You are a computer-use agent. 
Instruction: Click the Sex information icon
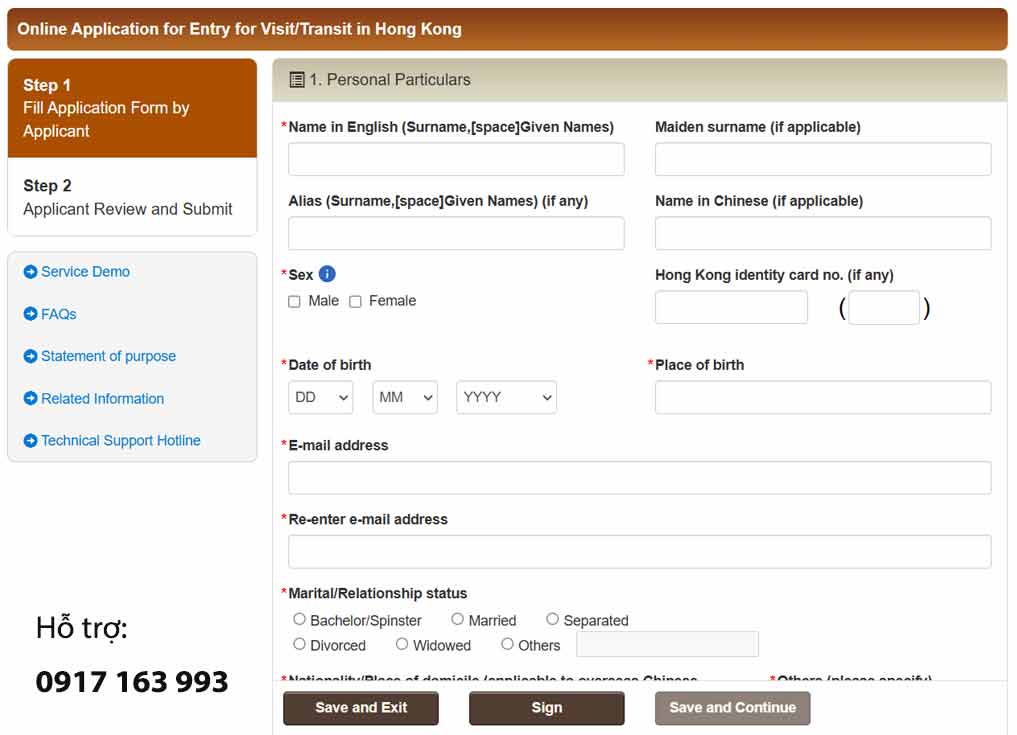tap(327, 274)
